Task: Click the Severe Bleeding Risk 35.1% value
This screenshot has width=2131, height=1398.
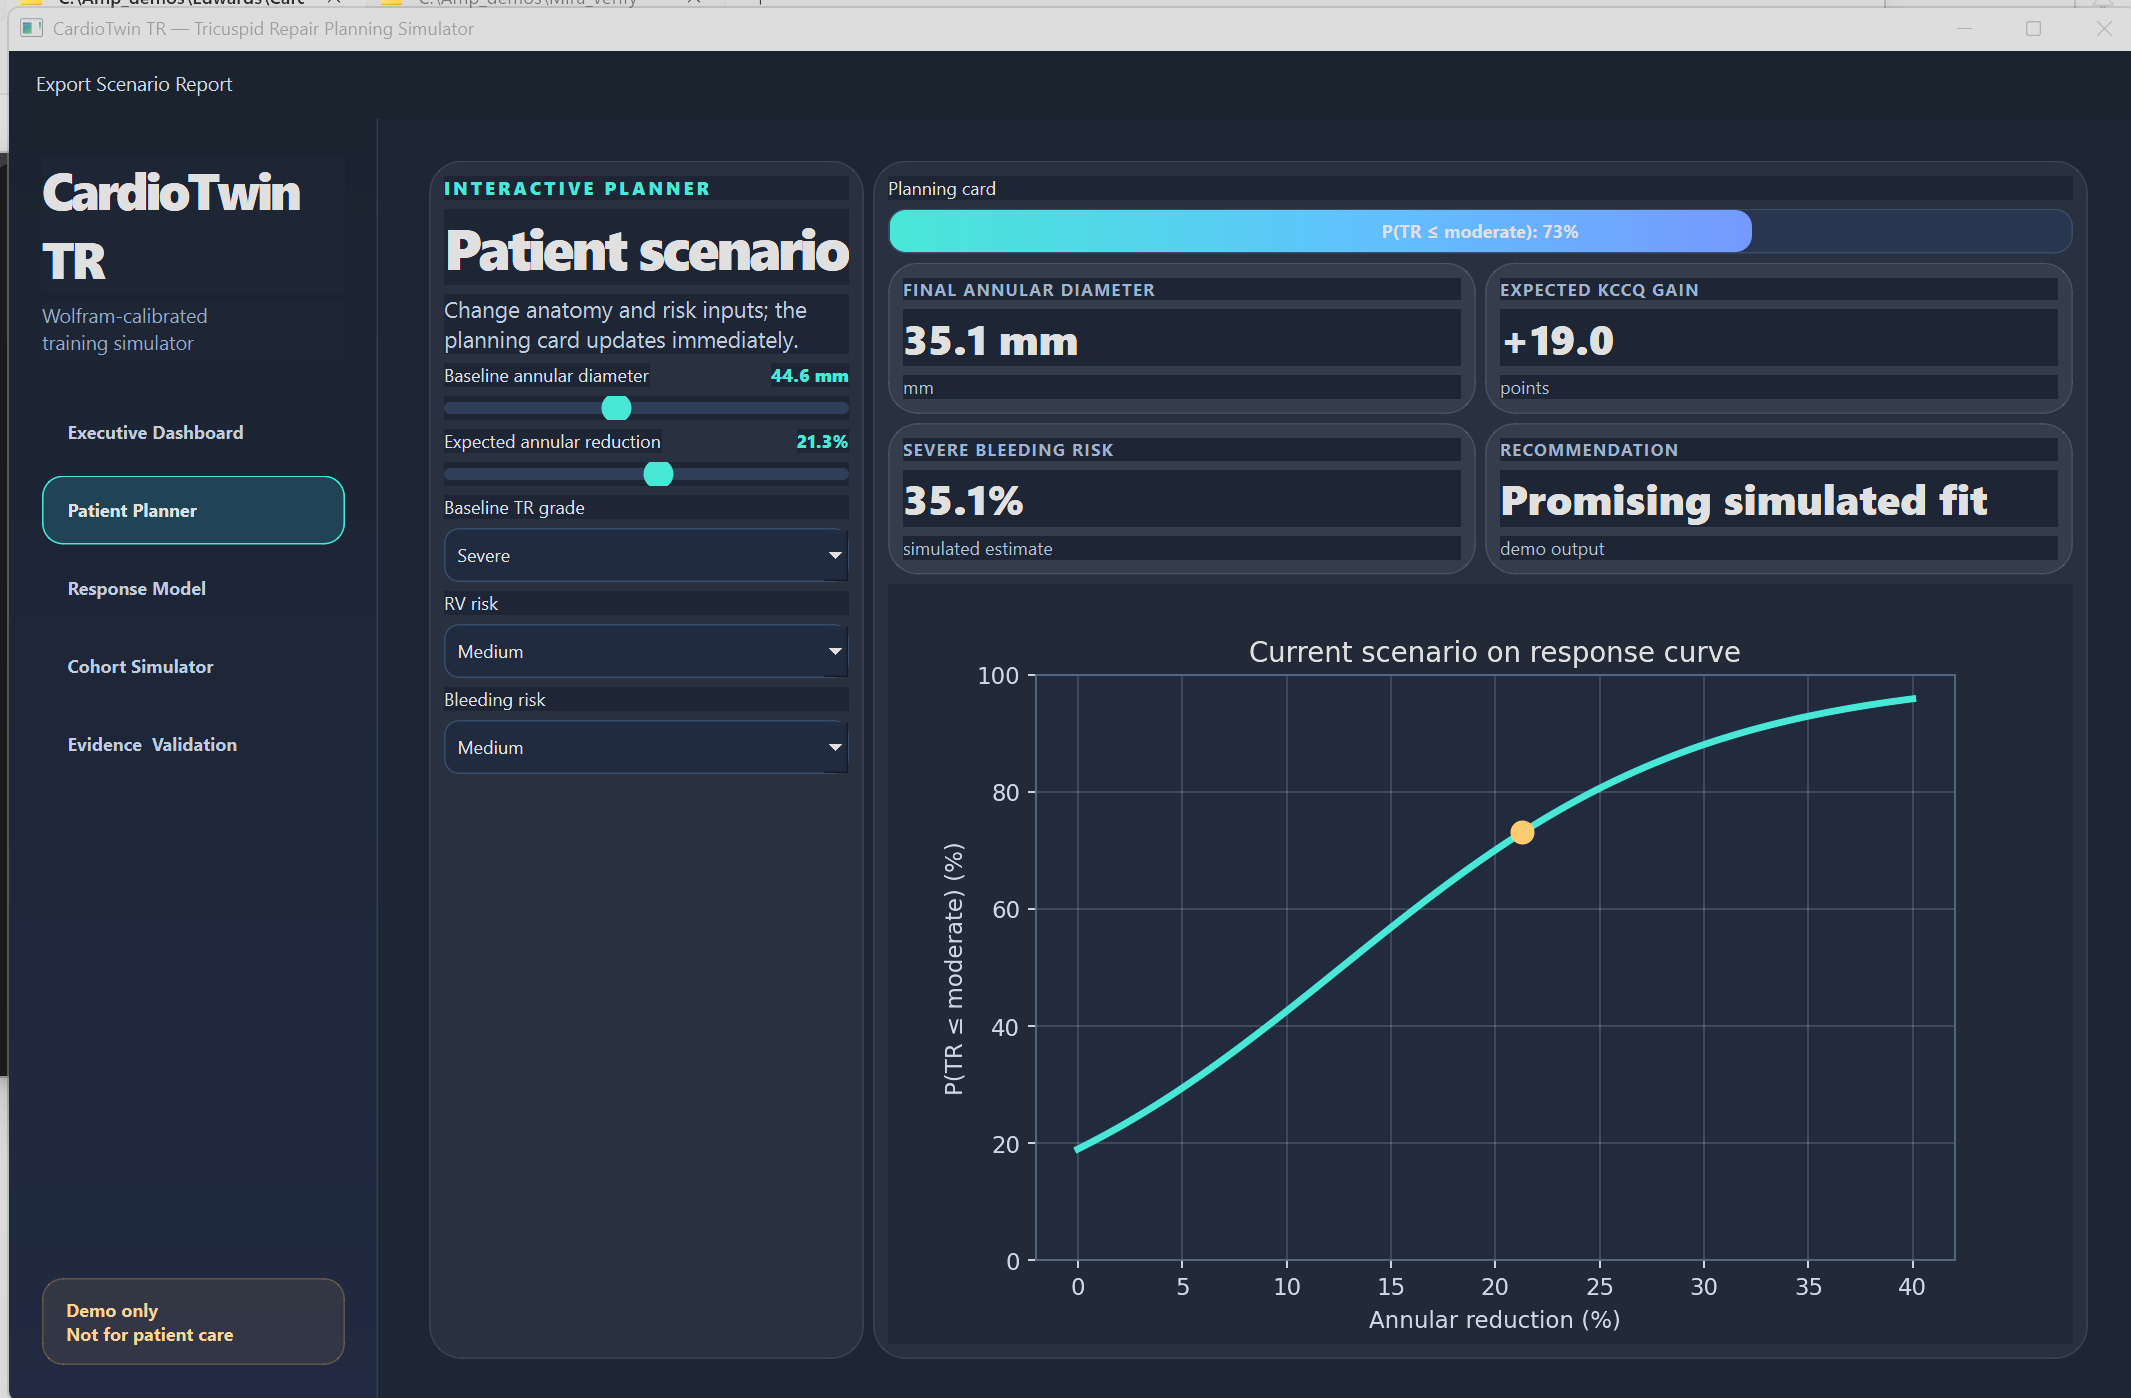Action: [x=963, y=501]
